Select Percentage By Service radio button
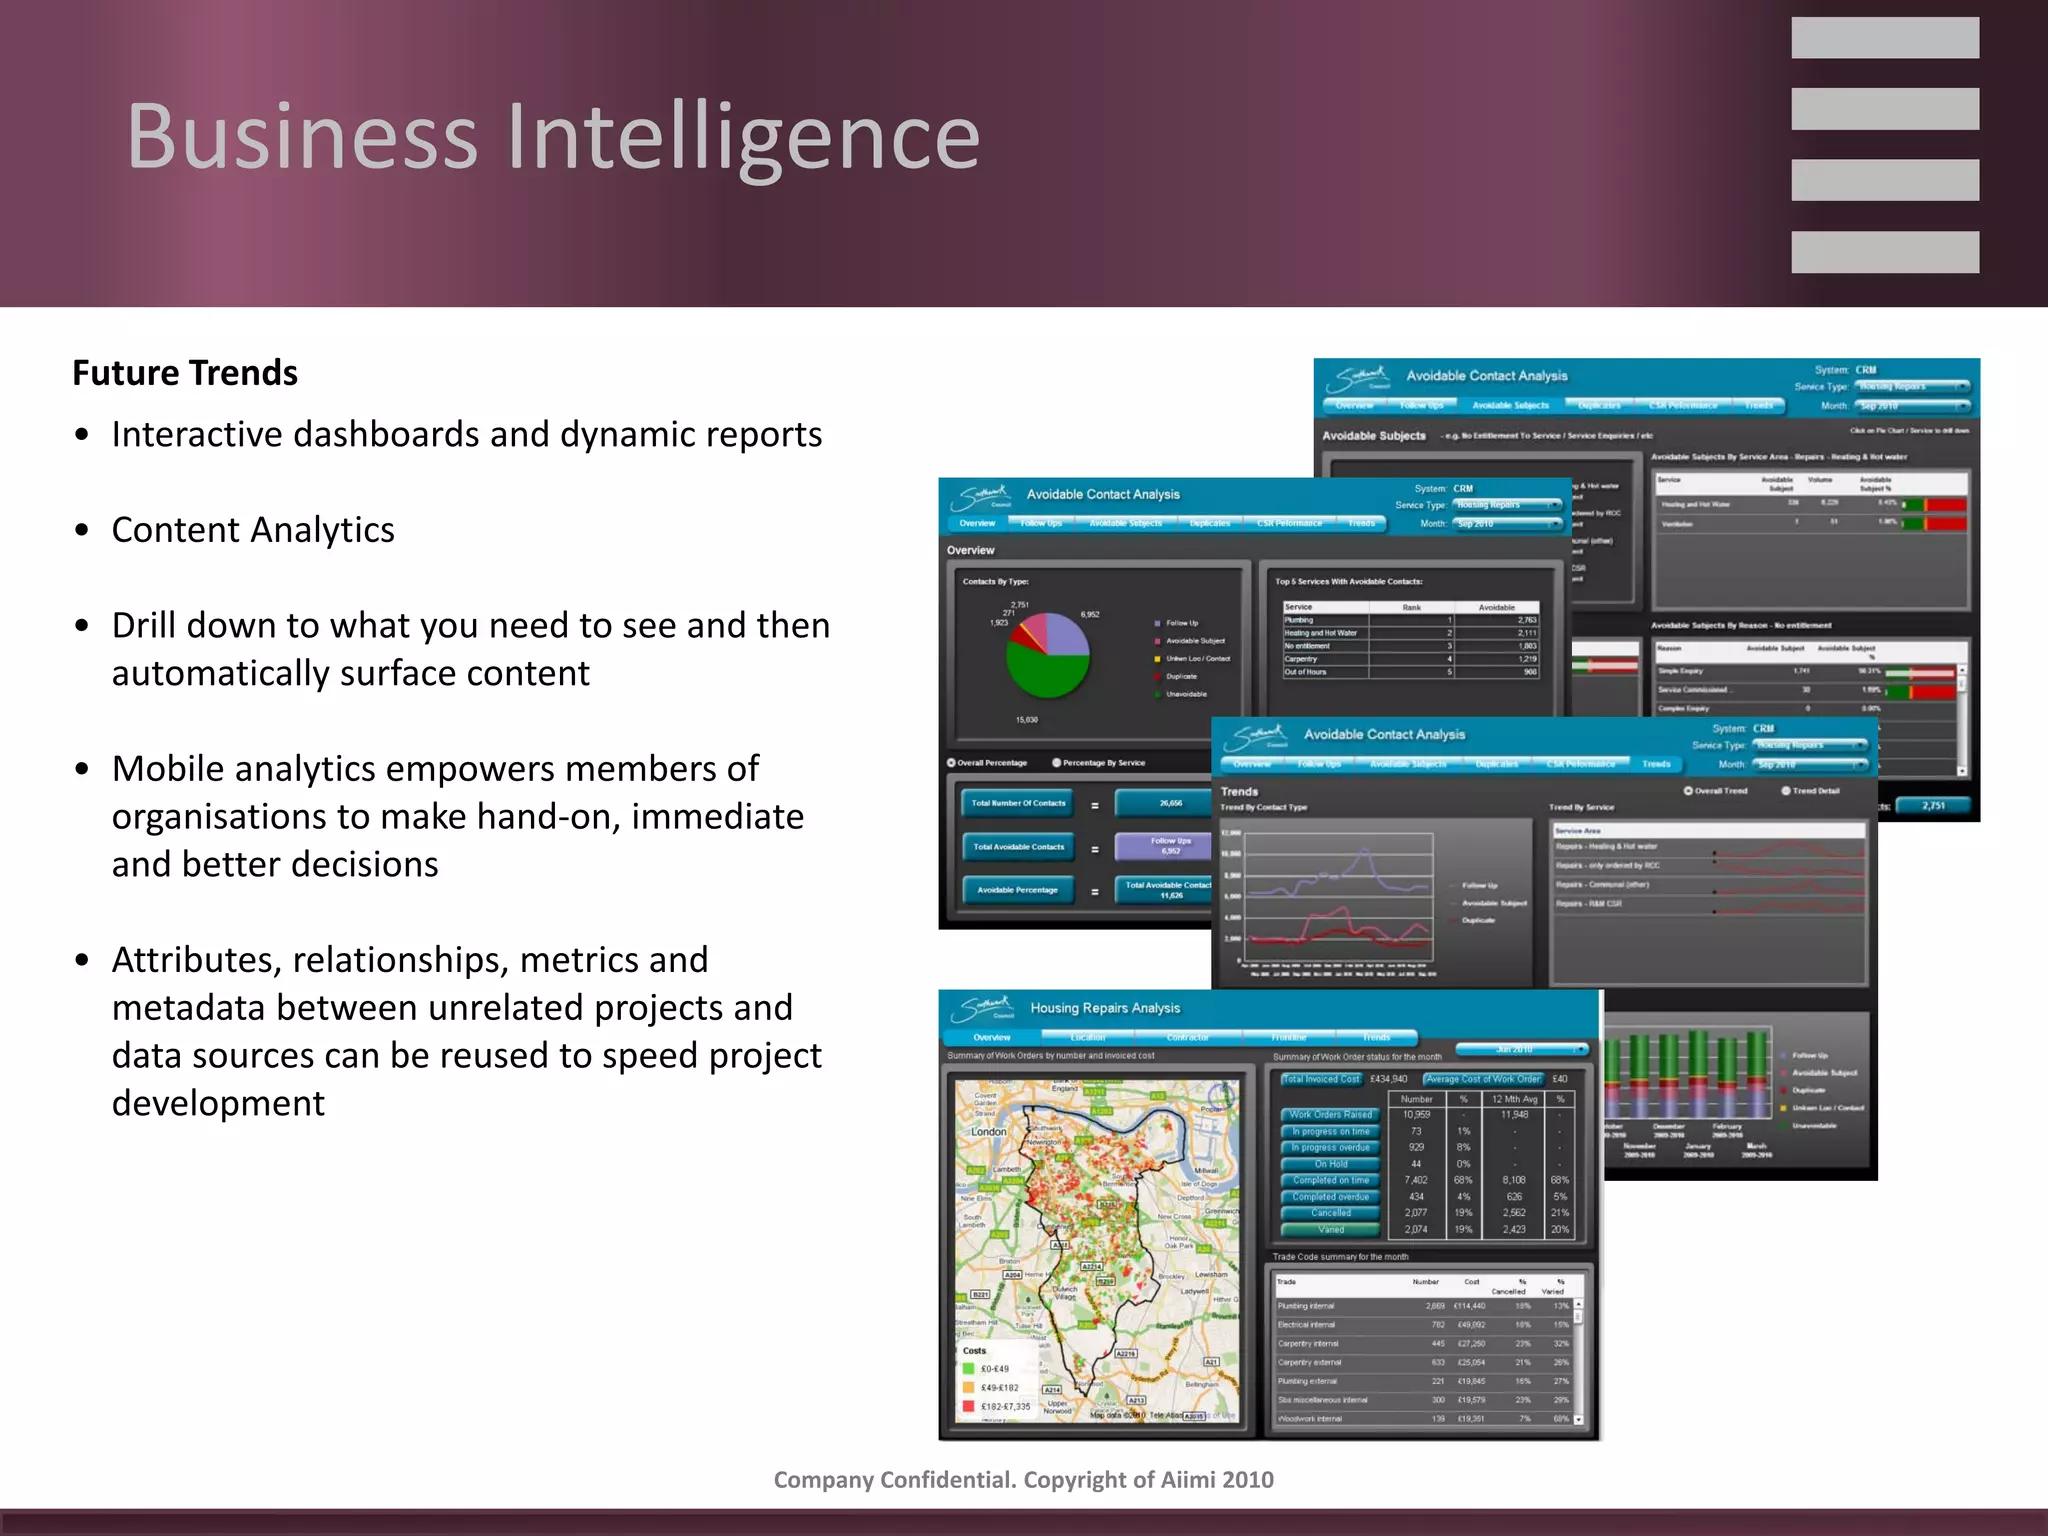This screenshot has width=2048, height=1536. point(1057,763)
